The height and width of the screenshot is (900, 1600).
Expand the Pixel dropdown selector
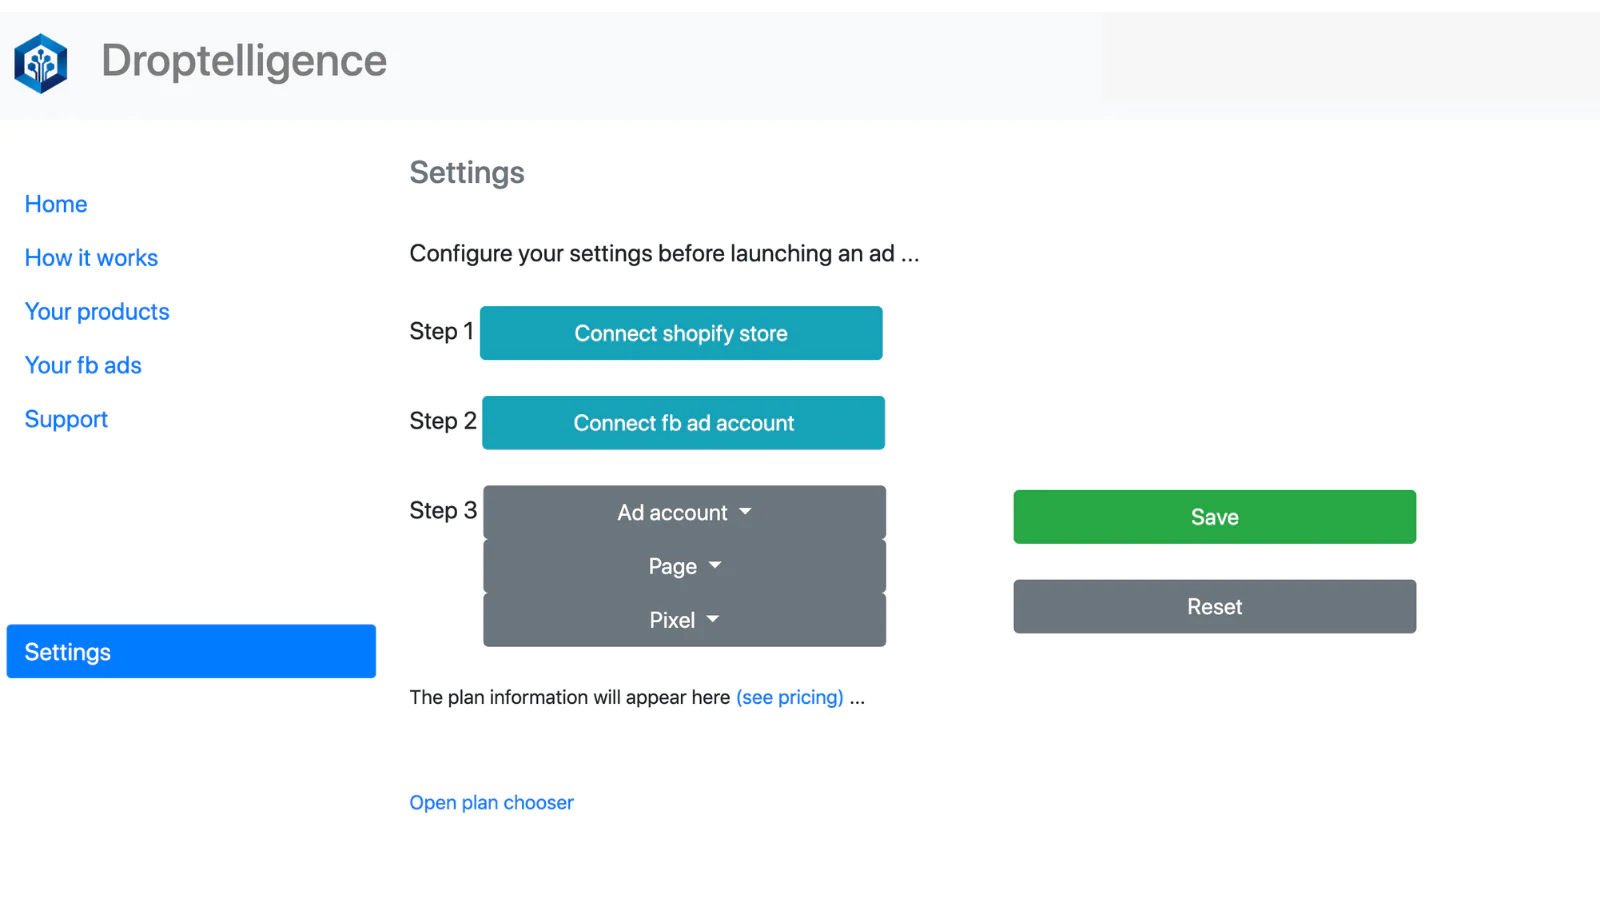point(684,620)
